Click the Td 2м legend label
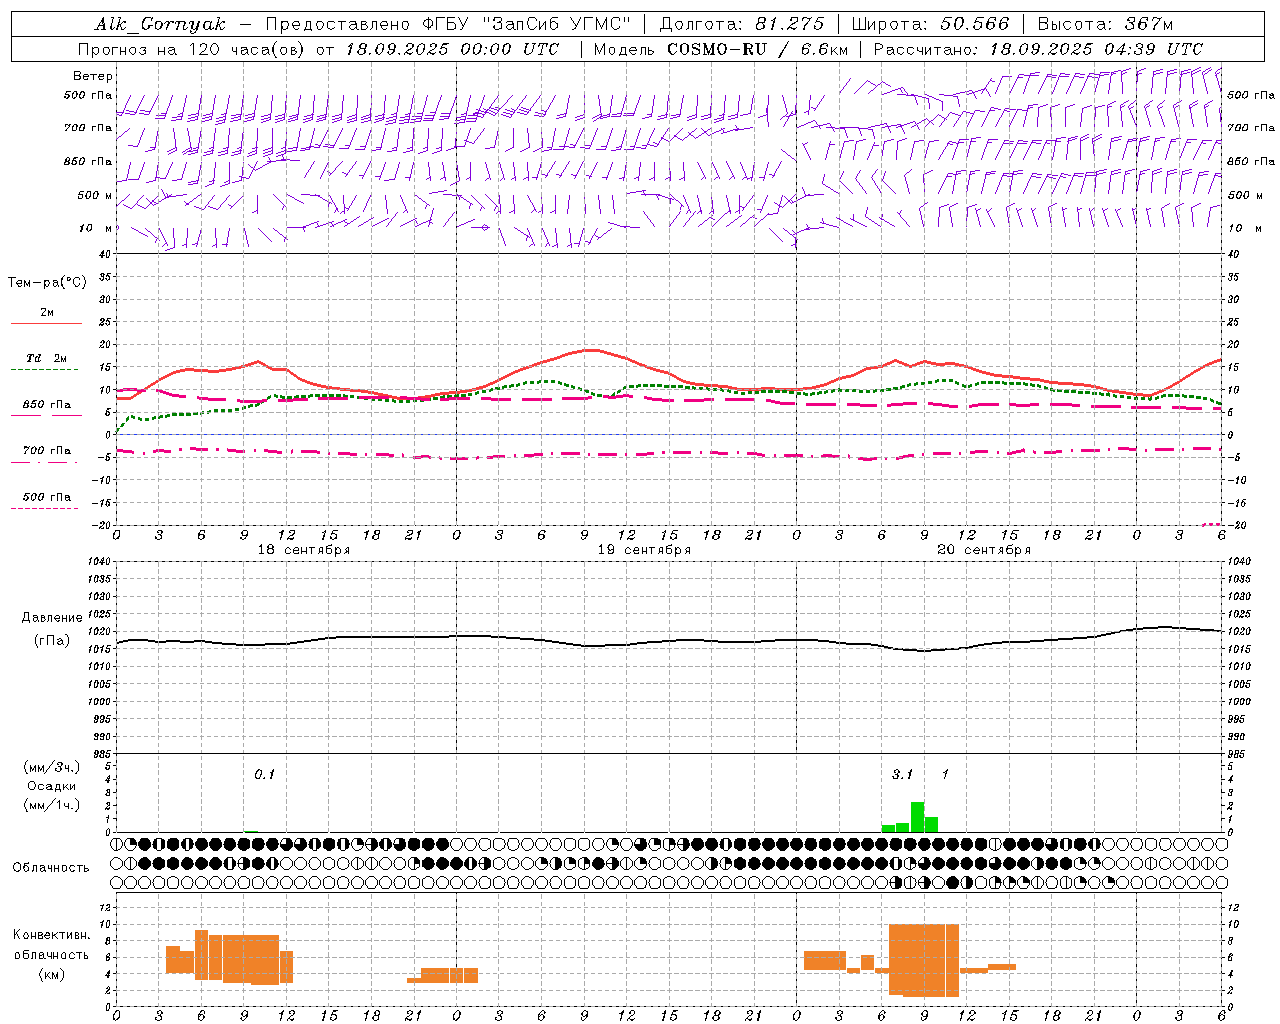 [47, 358]
